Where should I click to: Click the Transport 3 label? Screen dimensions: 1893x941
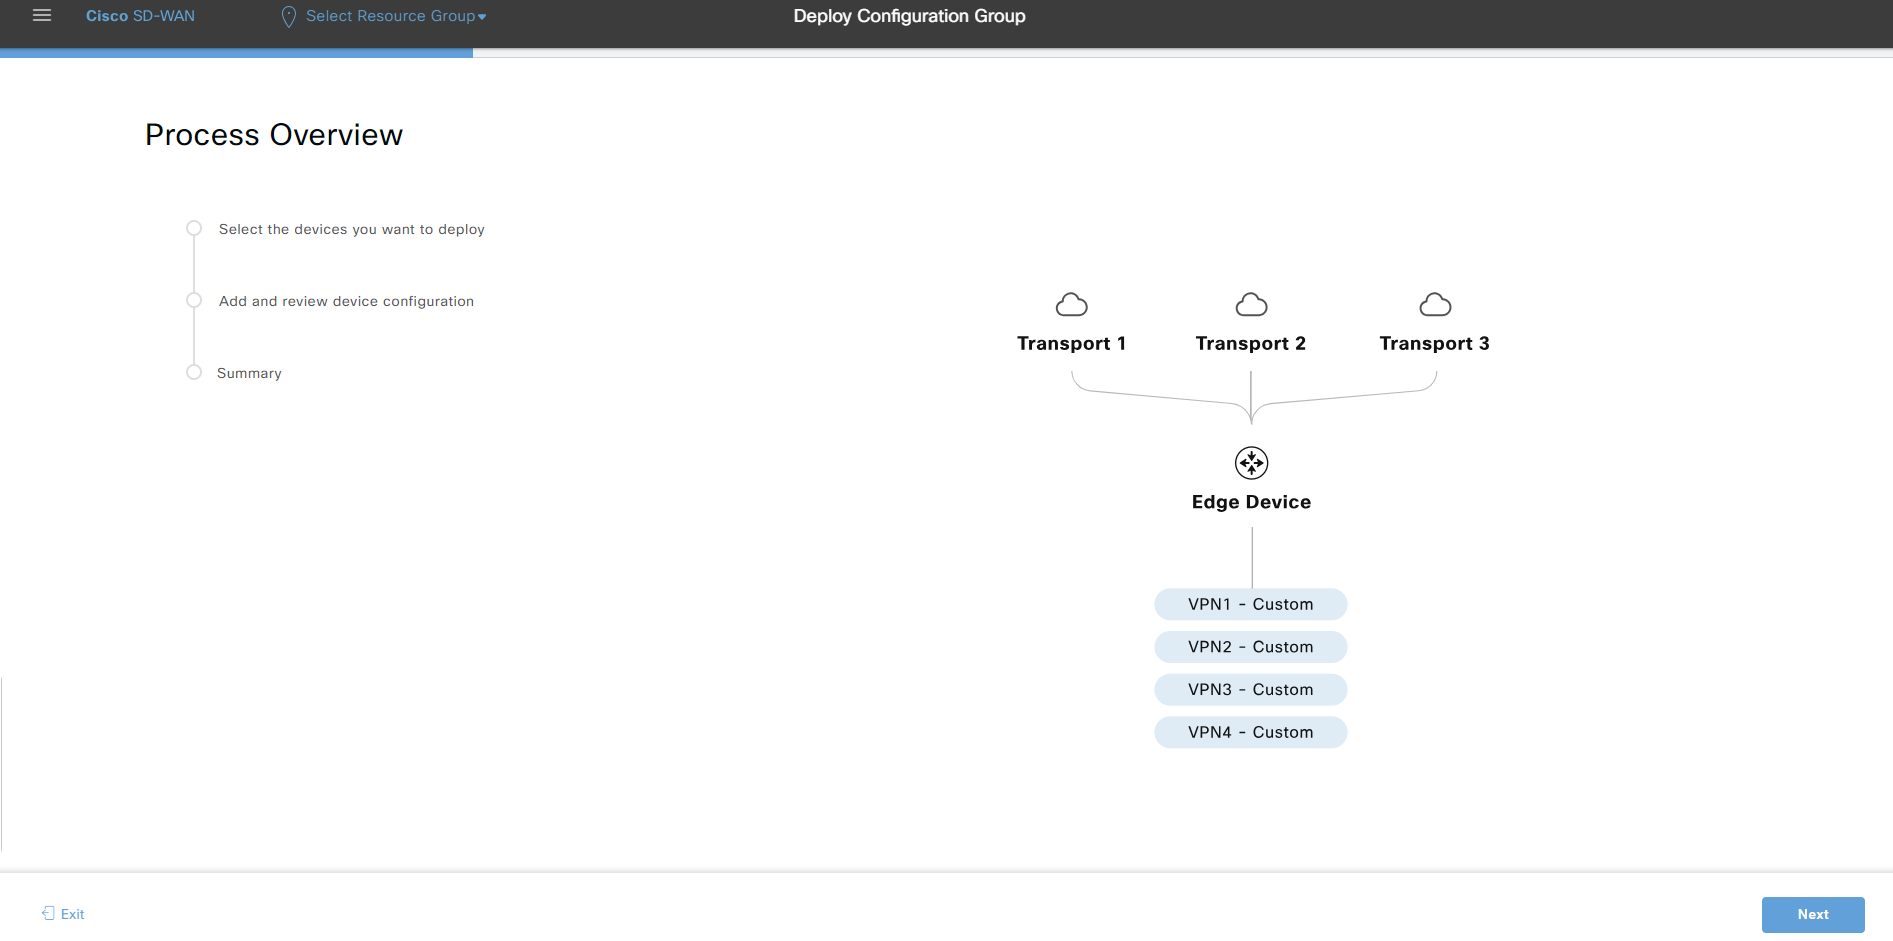pos(1435,343)
